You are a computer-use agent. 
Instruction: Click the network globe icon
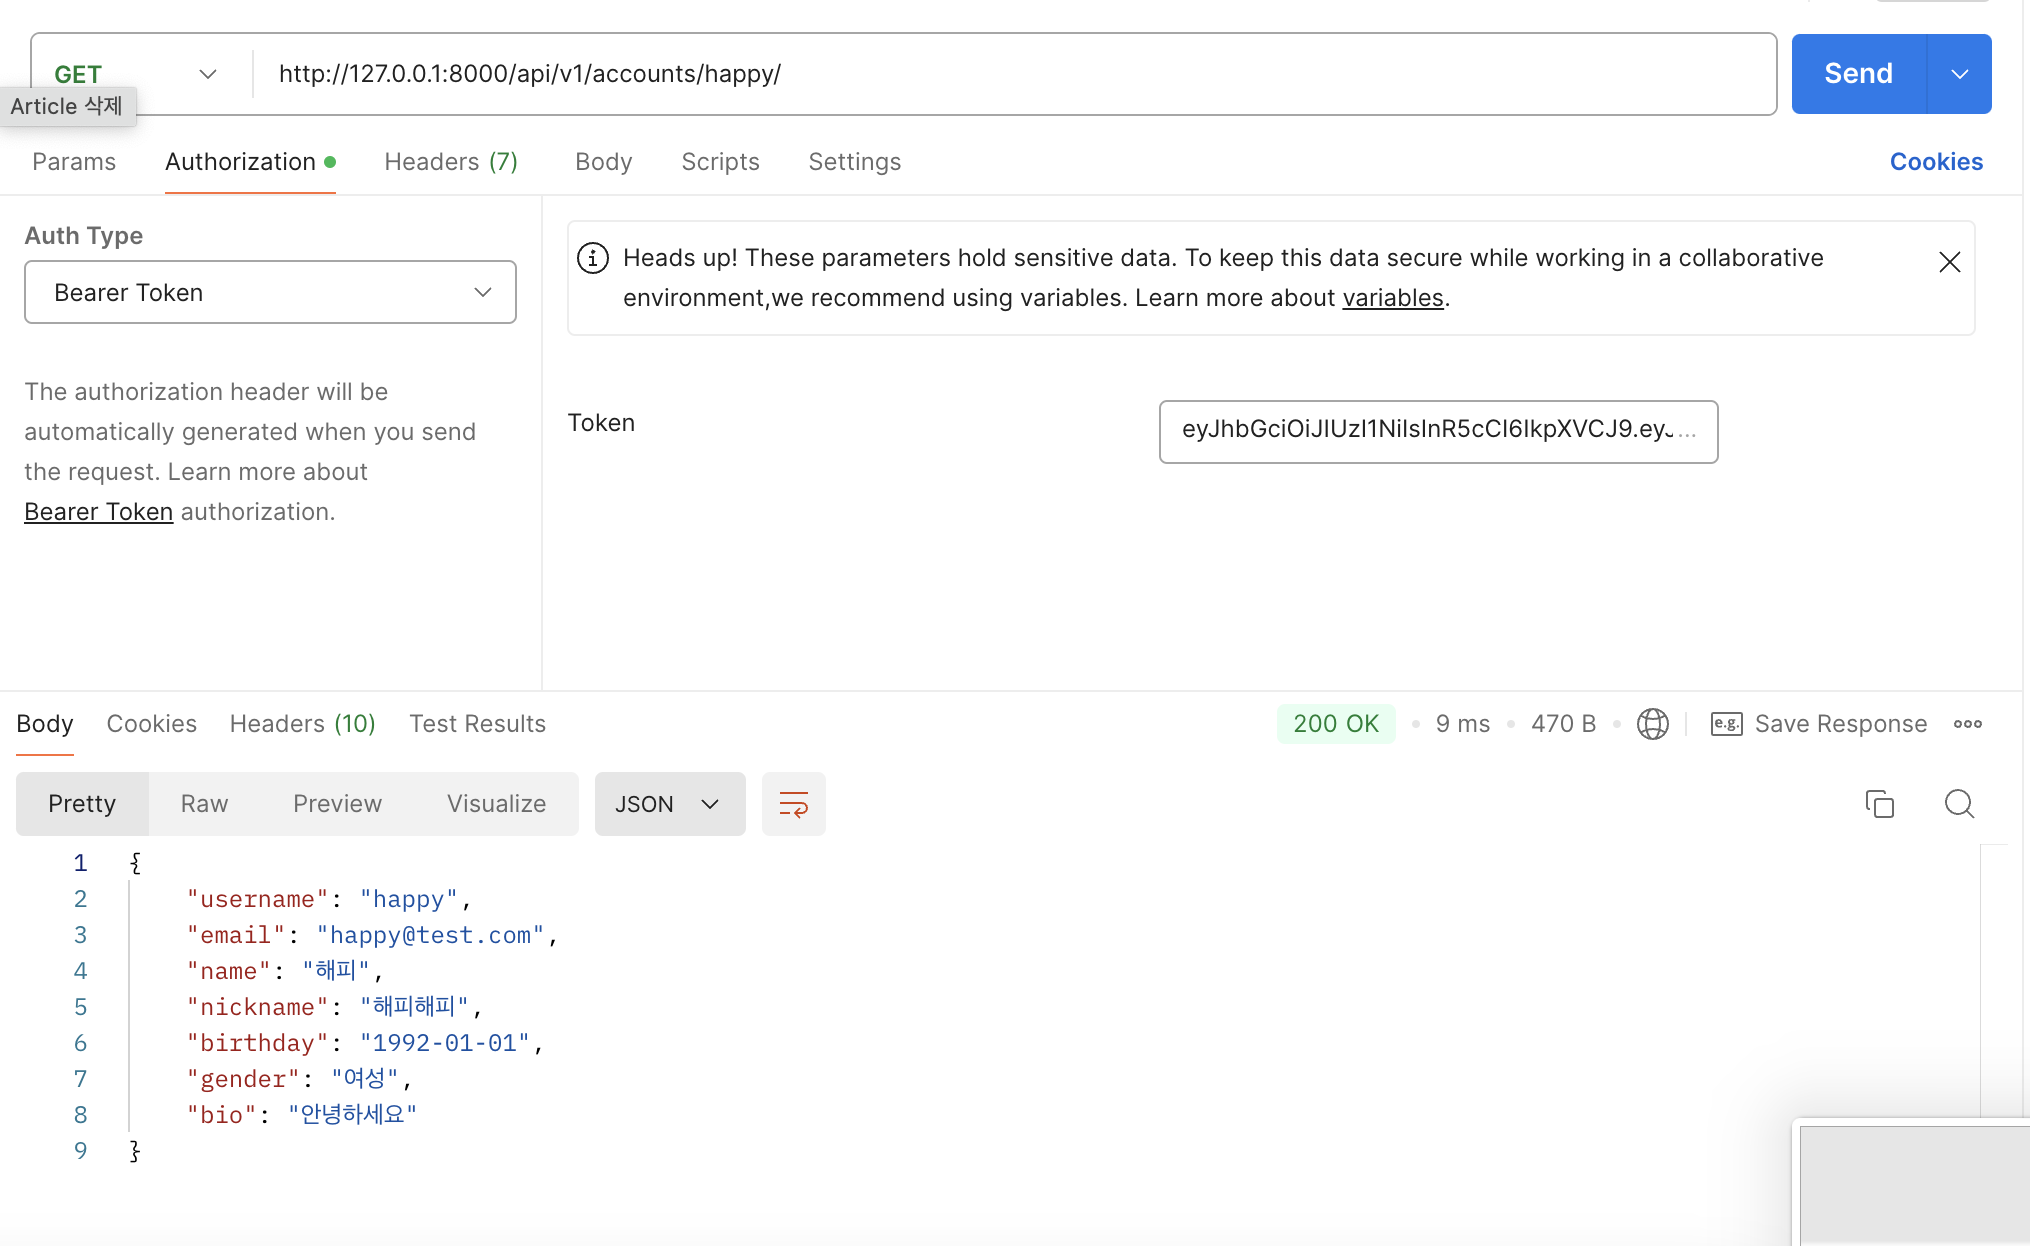point(1652,724)
